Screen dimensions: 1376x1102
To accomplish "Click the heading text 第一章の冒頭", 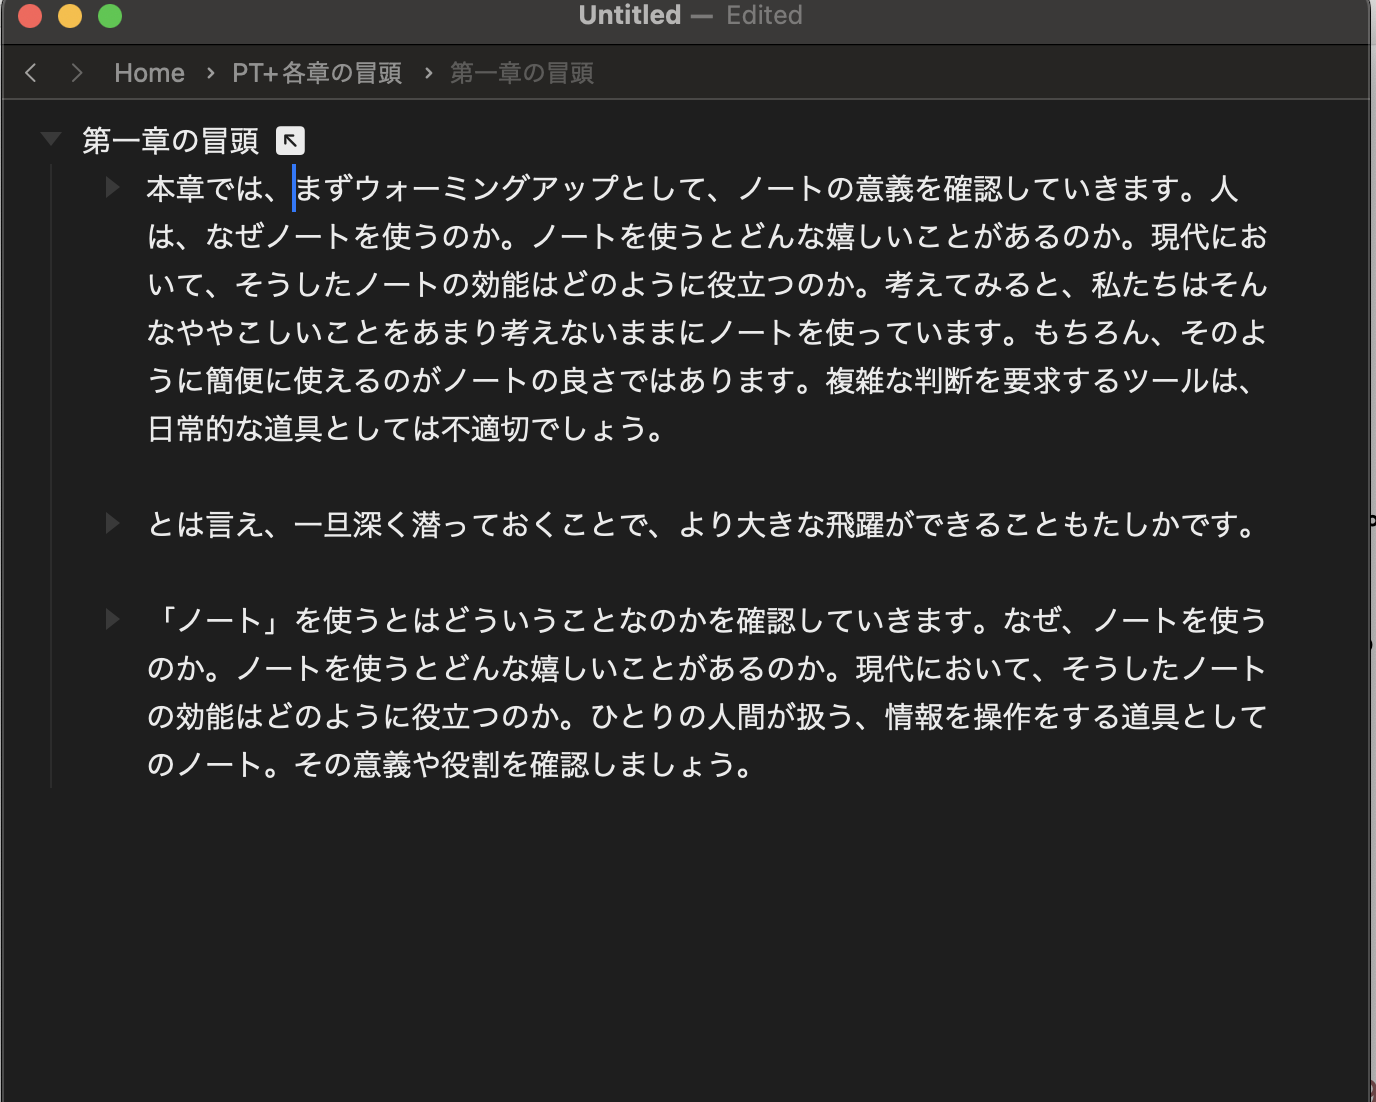I will pyautogui.click(x=170, y=140).
